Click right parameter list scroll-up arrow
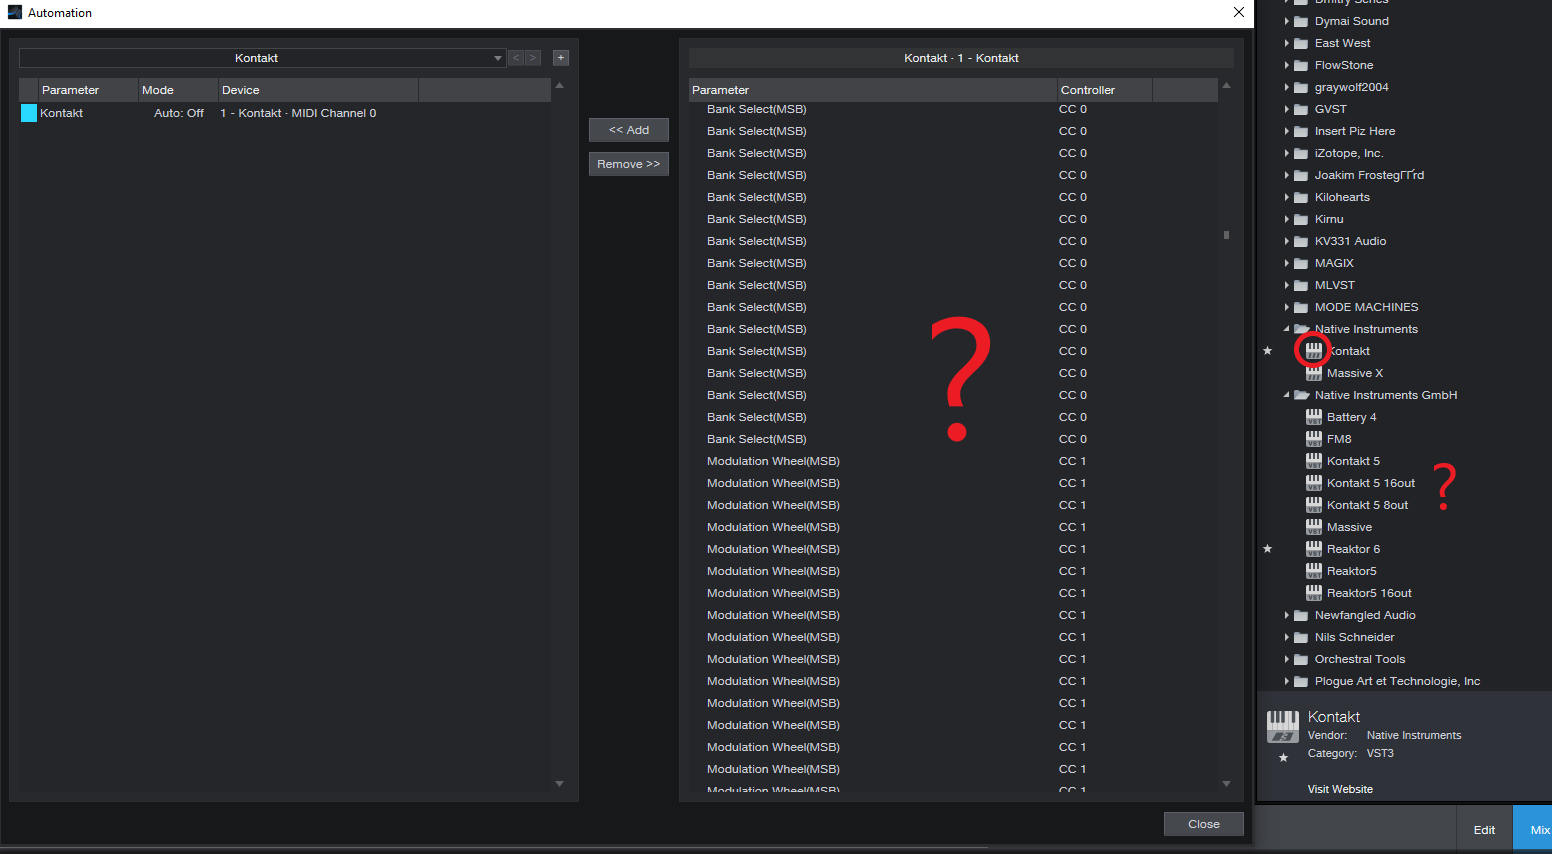 [1226, 85]
